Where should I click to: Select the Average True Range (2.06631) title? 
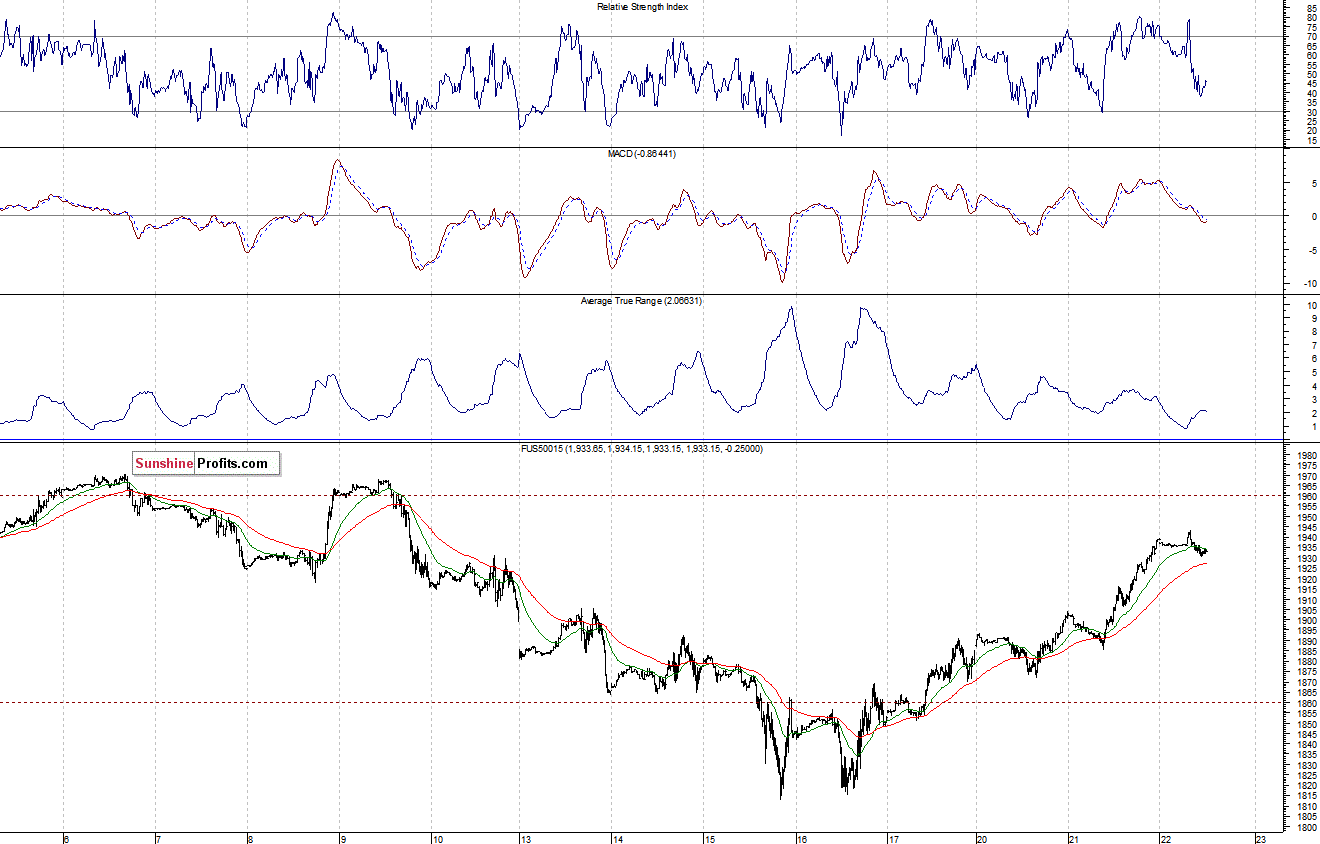pyautogui.click(x=642, y=300)
